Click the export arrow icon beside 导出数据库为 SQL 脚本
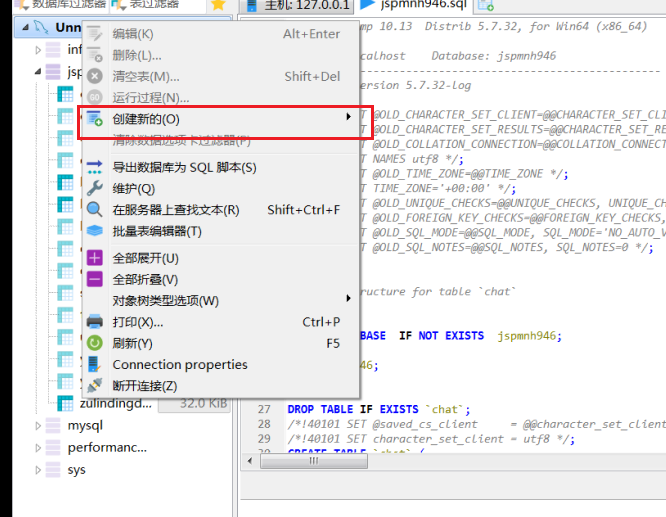This screenshot has height=517, width=666. pyautogui.click(x=94, y=167)
